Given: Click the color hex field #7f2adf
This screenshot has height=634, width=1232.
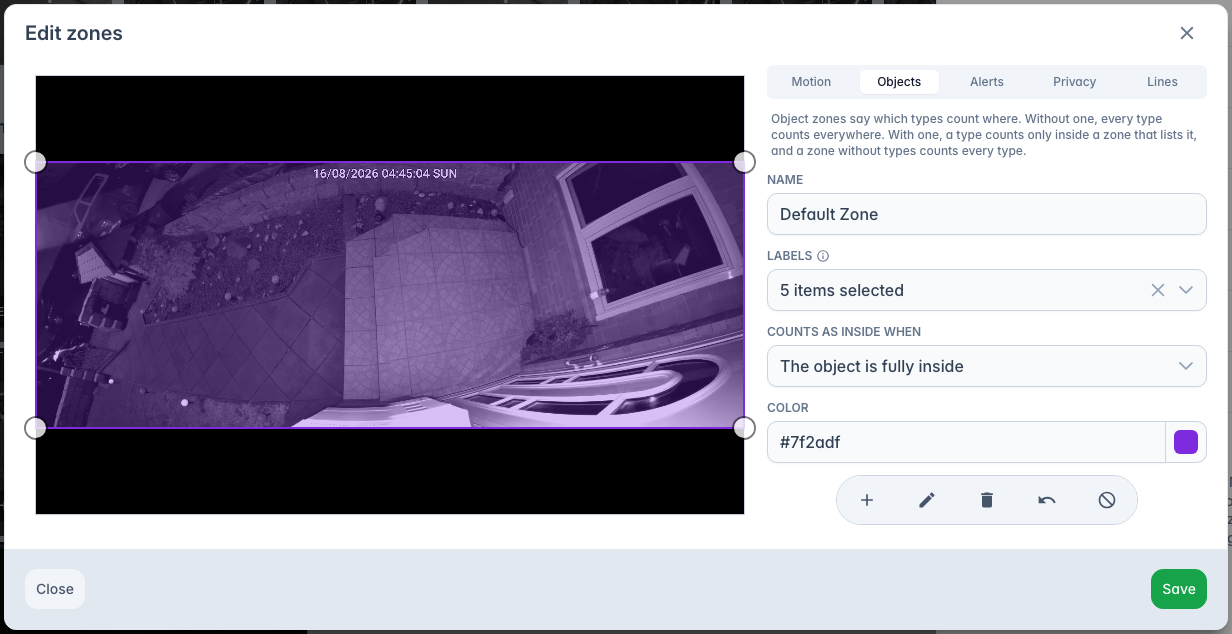Looking at the screenshot, I should tap(966, 442).
